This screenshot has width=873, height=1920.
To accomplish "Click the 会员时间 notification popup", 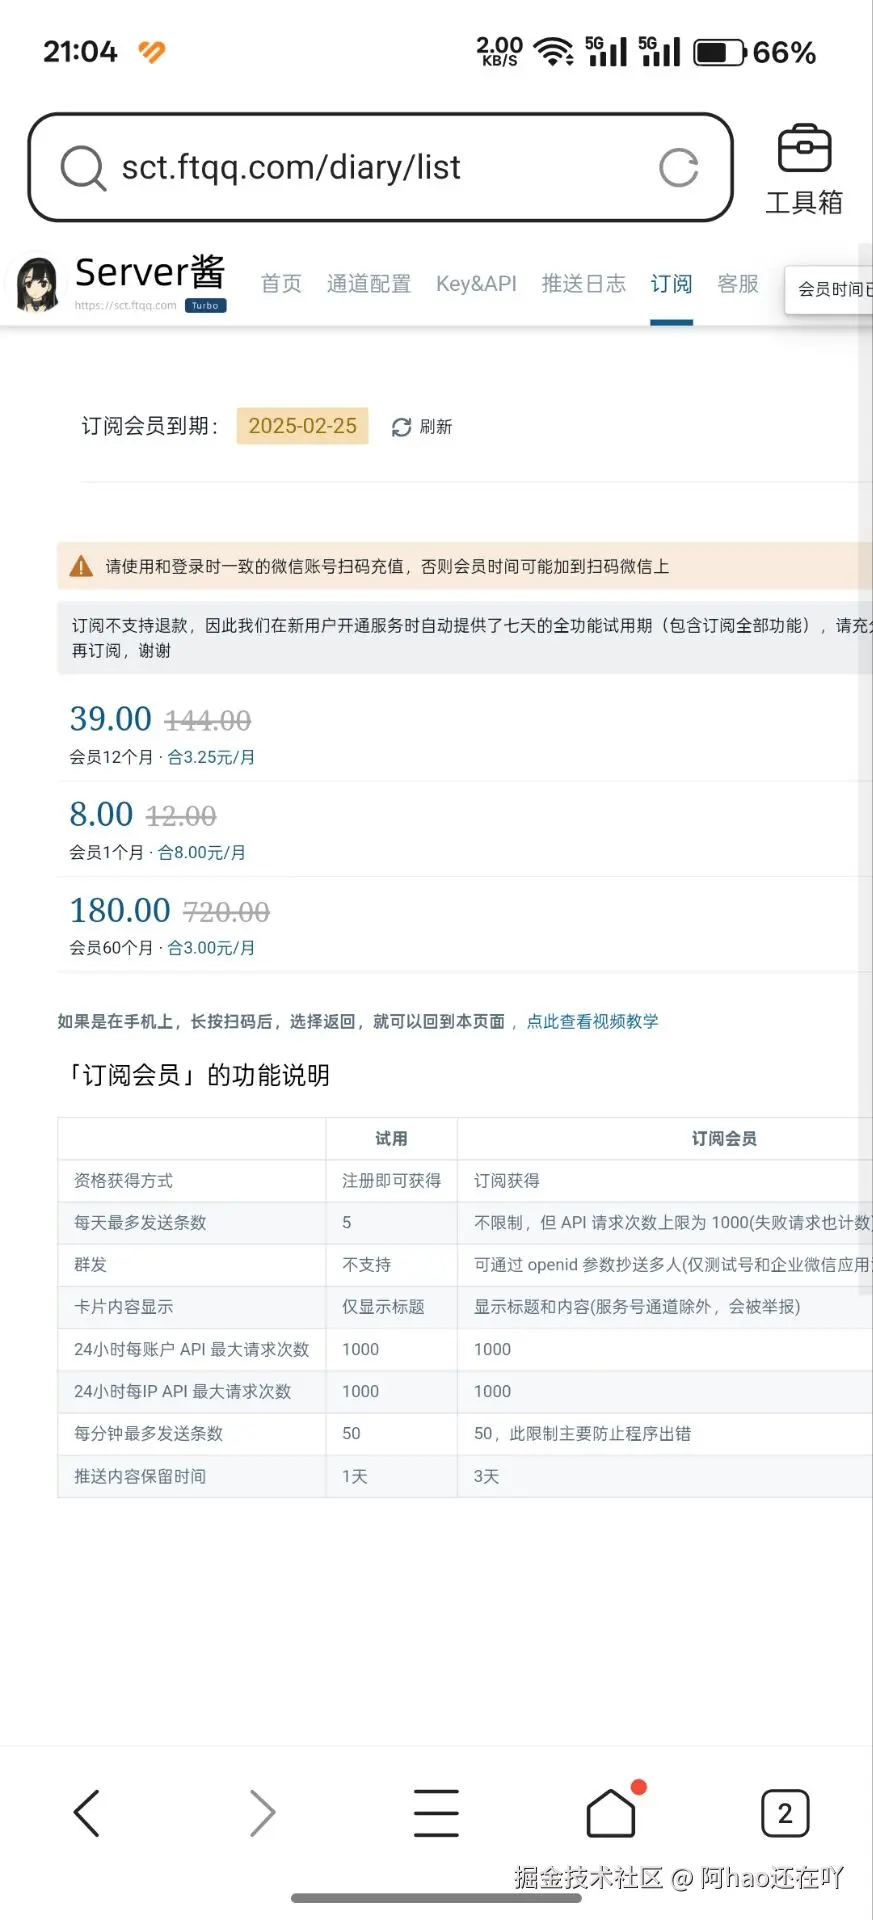I will (829, 290).
